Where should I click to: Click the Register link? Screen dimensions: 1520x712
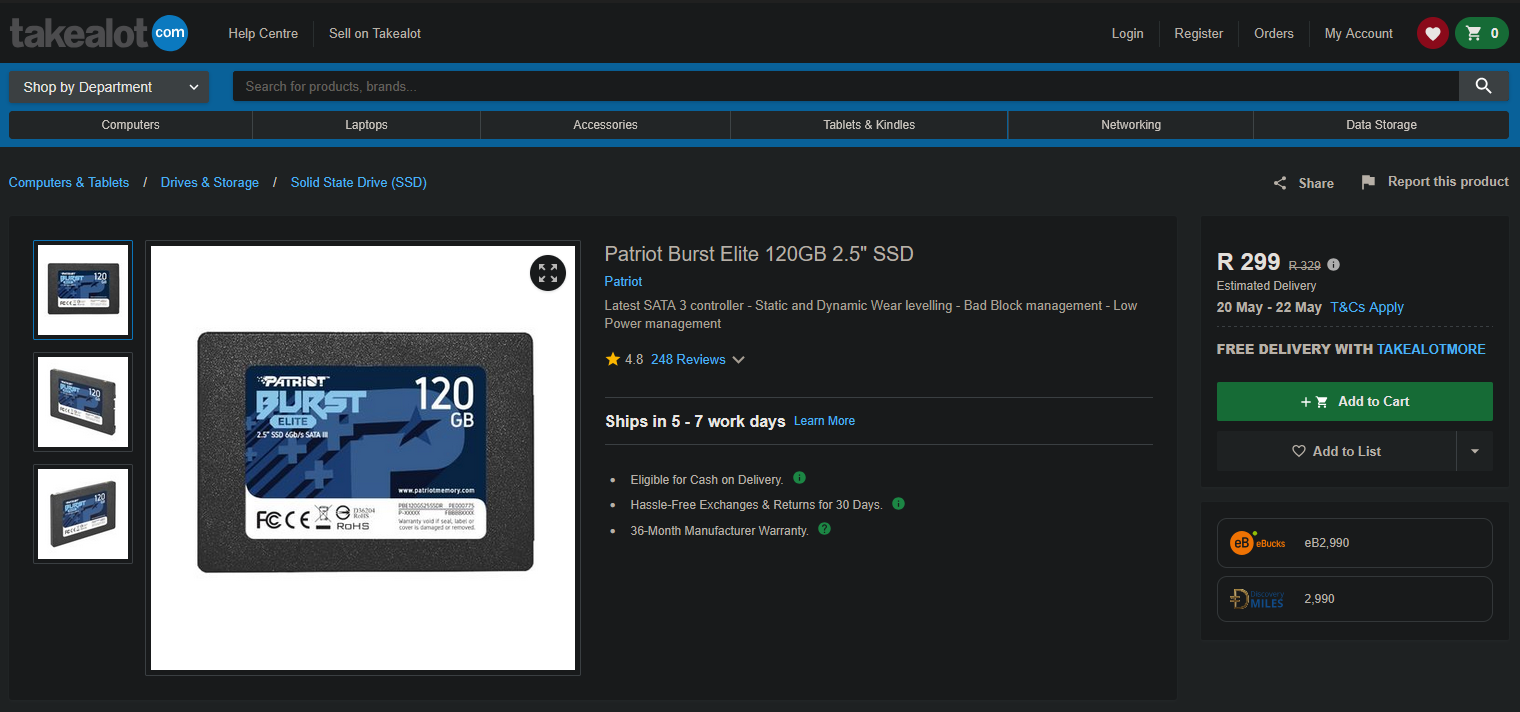point(1199,33)
